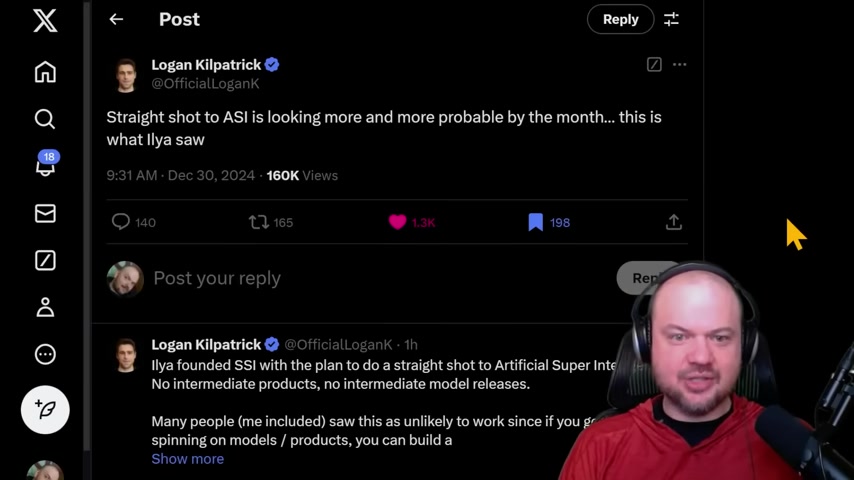Open the Search sidebar icon
The image size is (854, 480).
click(45, 119)
